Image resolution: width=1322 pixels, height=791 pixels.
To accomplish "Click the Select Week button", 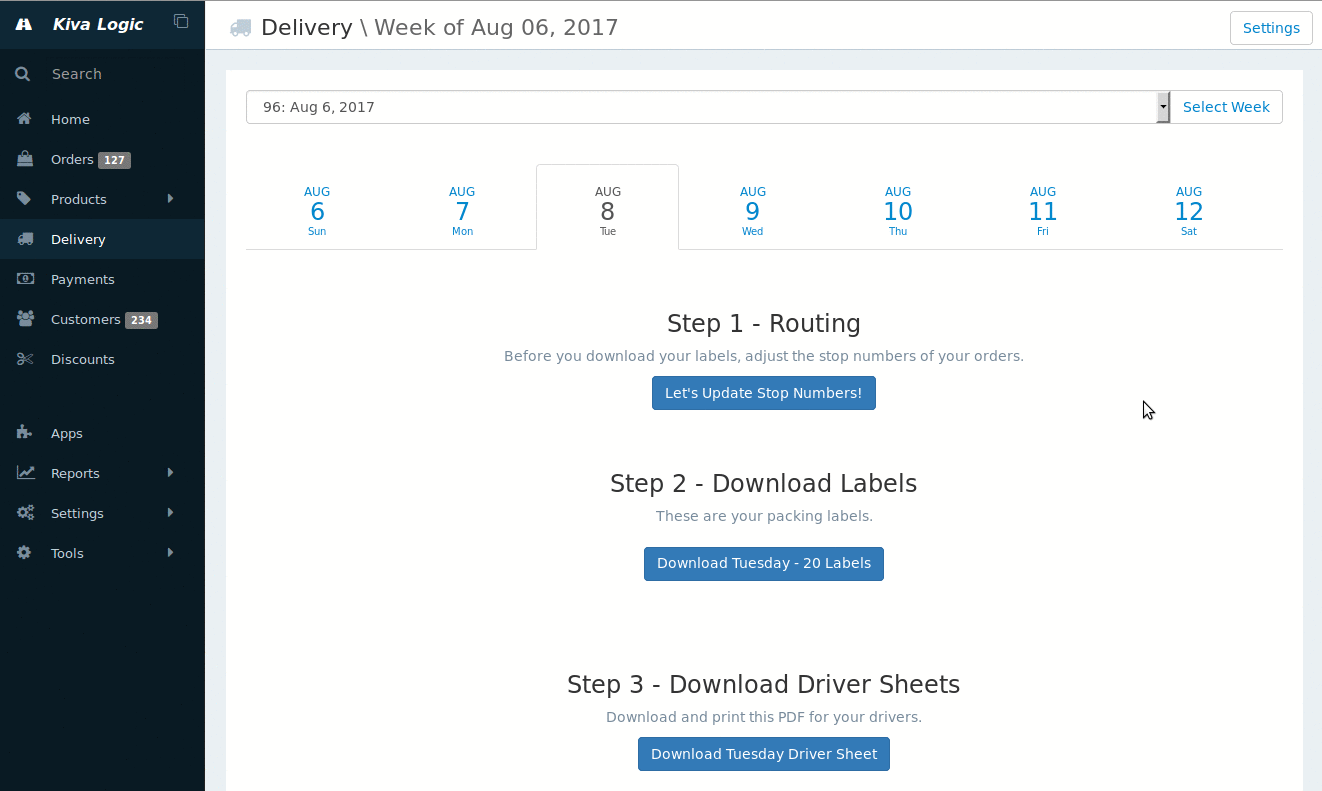I will tap(1226, 107).
